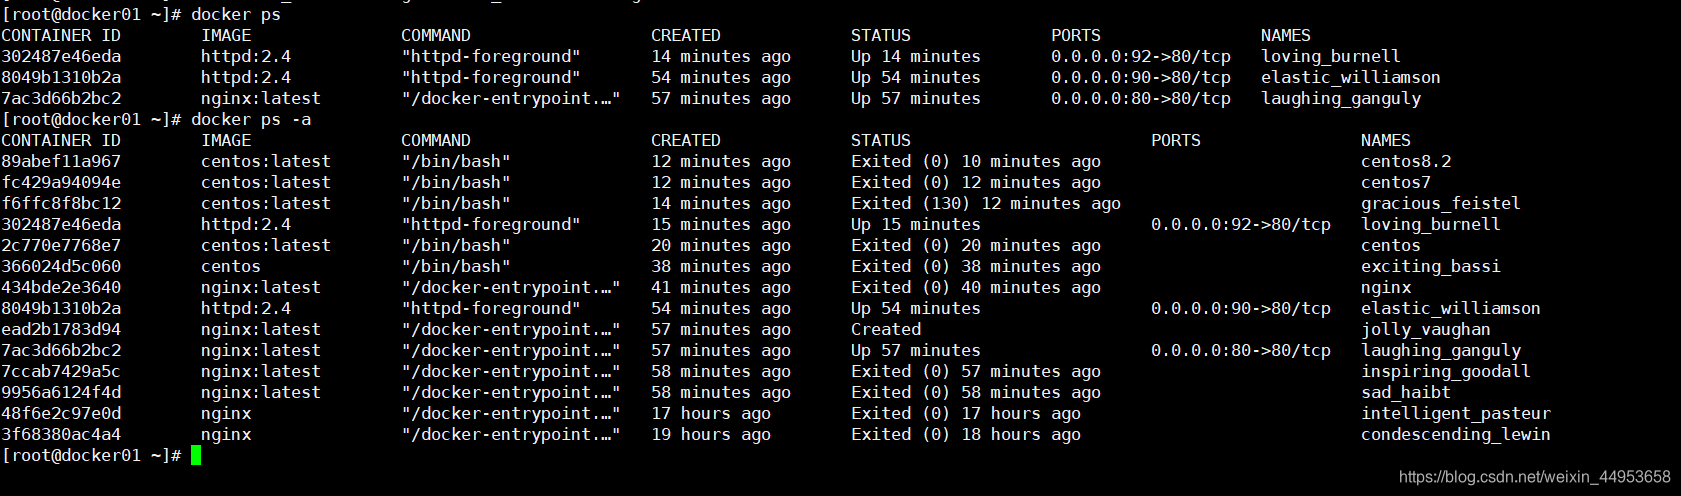Screen dimensions: 1681x496
Task: Click loving_burnell in the first docker ps listing
Action: (1331, 56)
